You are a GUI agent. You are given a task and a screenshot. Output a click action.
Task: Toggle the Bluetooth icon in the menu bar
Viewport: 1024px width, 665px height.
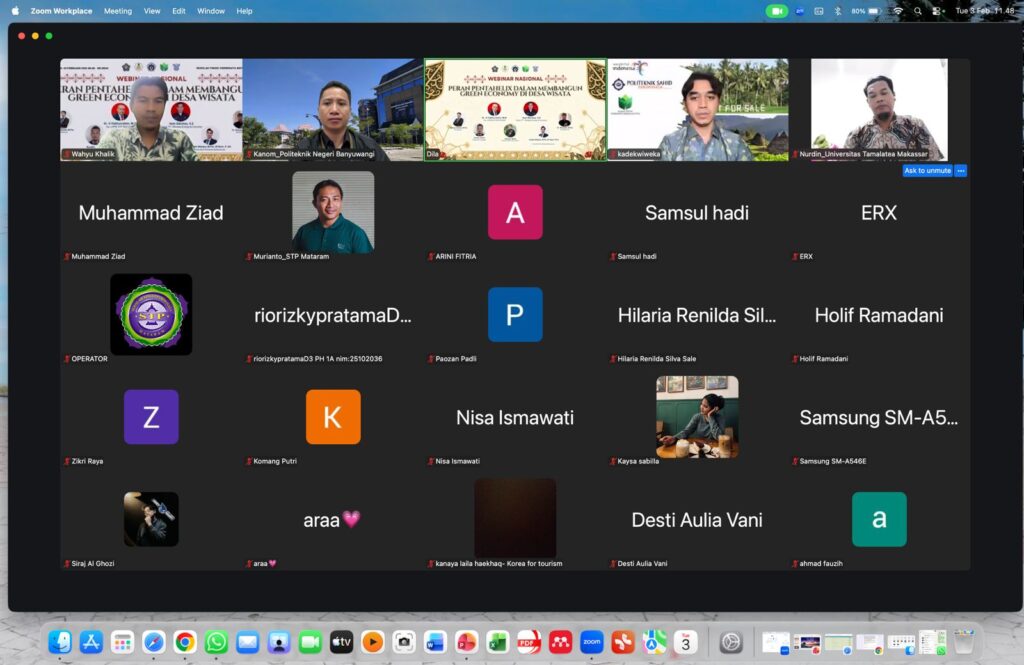(837, 11)
